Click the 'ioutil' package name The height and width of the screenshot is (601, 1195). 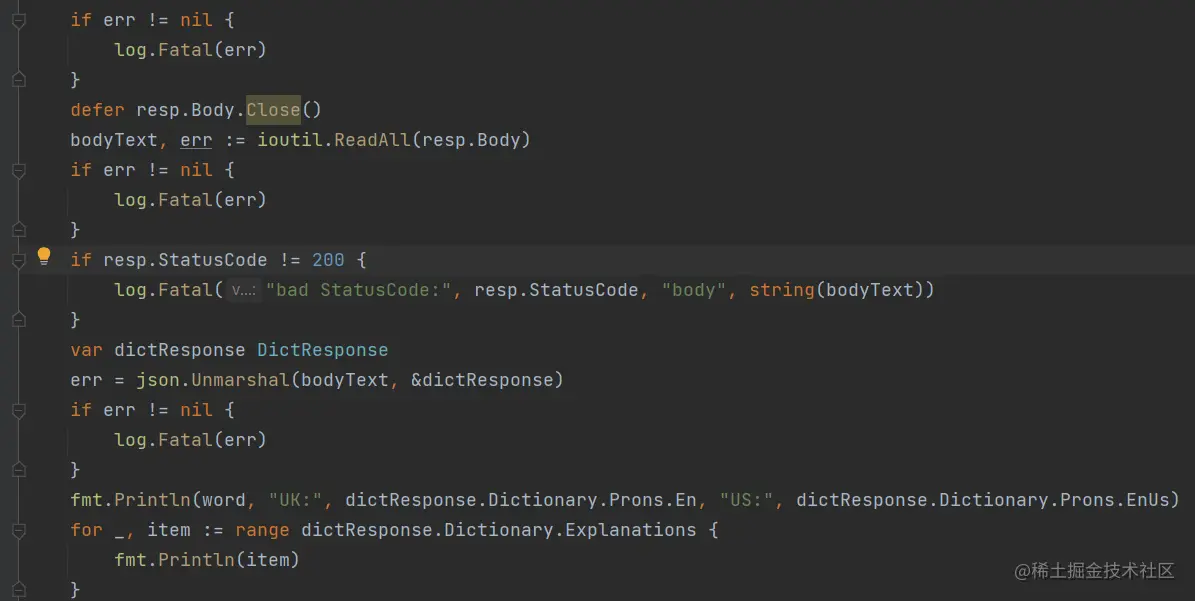click(290, 140)
